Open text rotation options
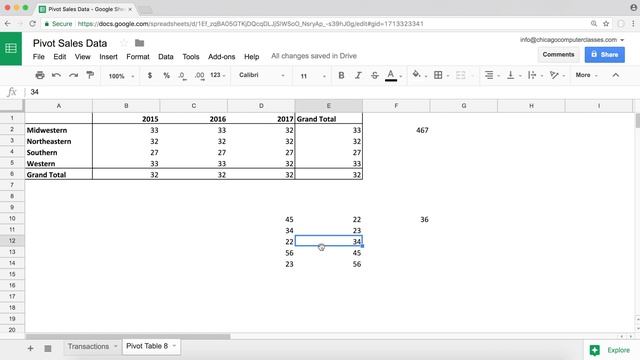Screen dimensions: 640x360 (x=554, y=75)
